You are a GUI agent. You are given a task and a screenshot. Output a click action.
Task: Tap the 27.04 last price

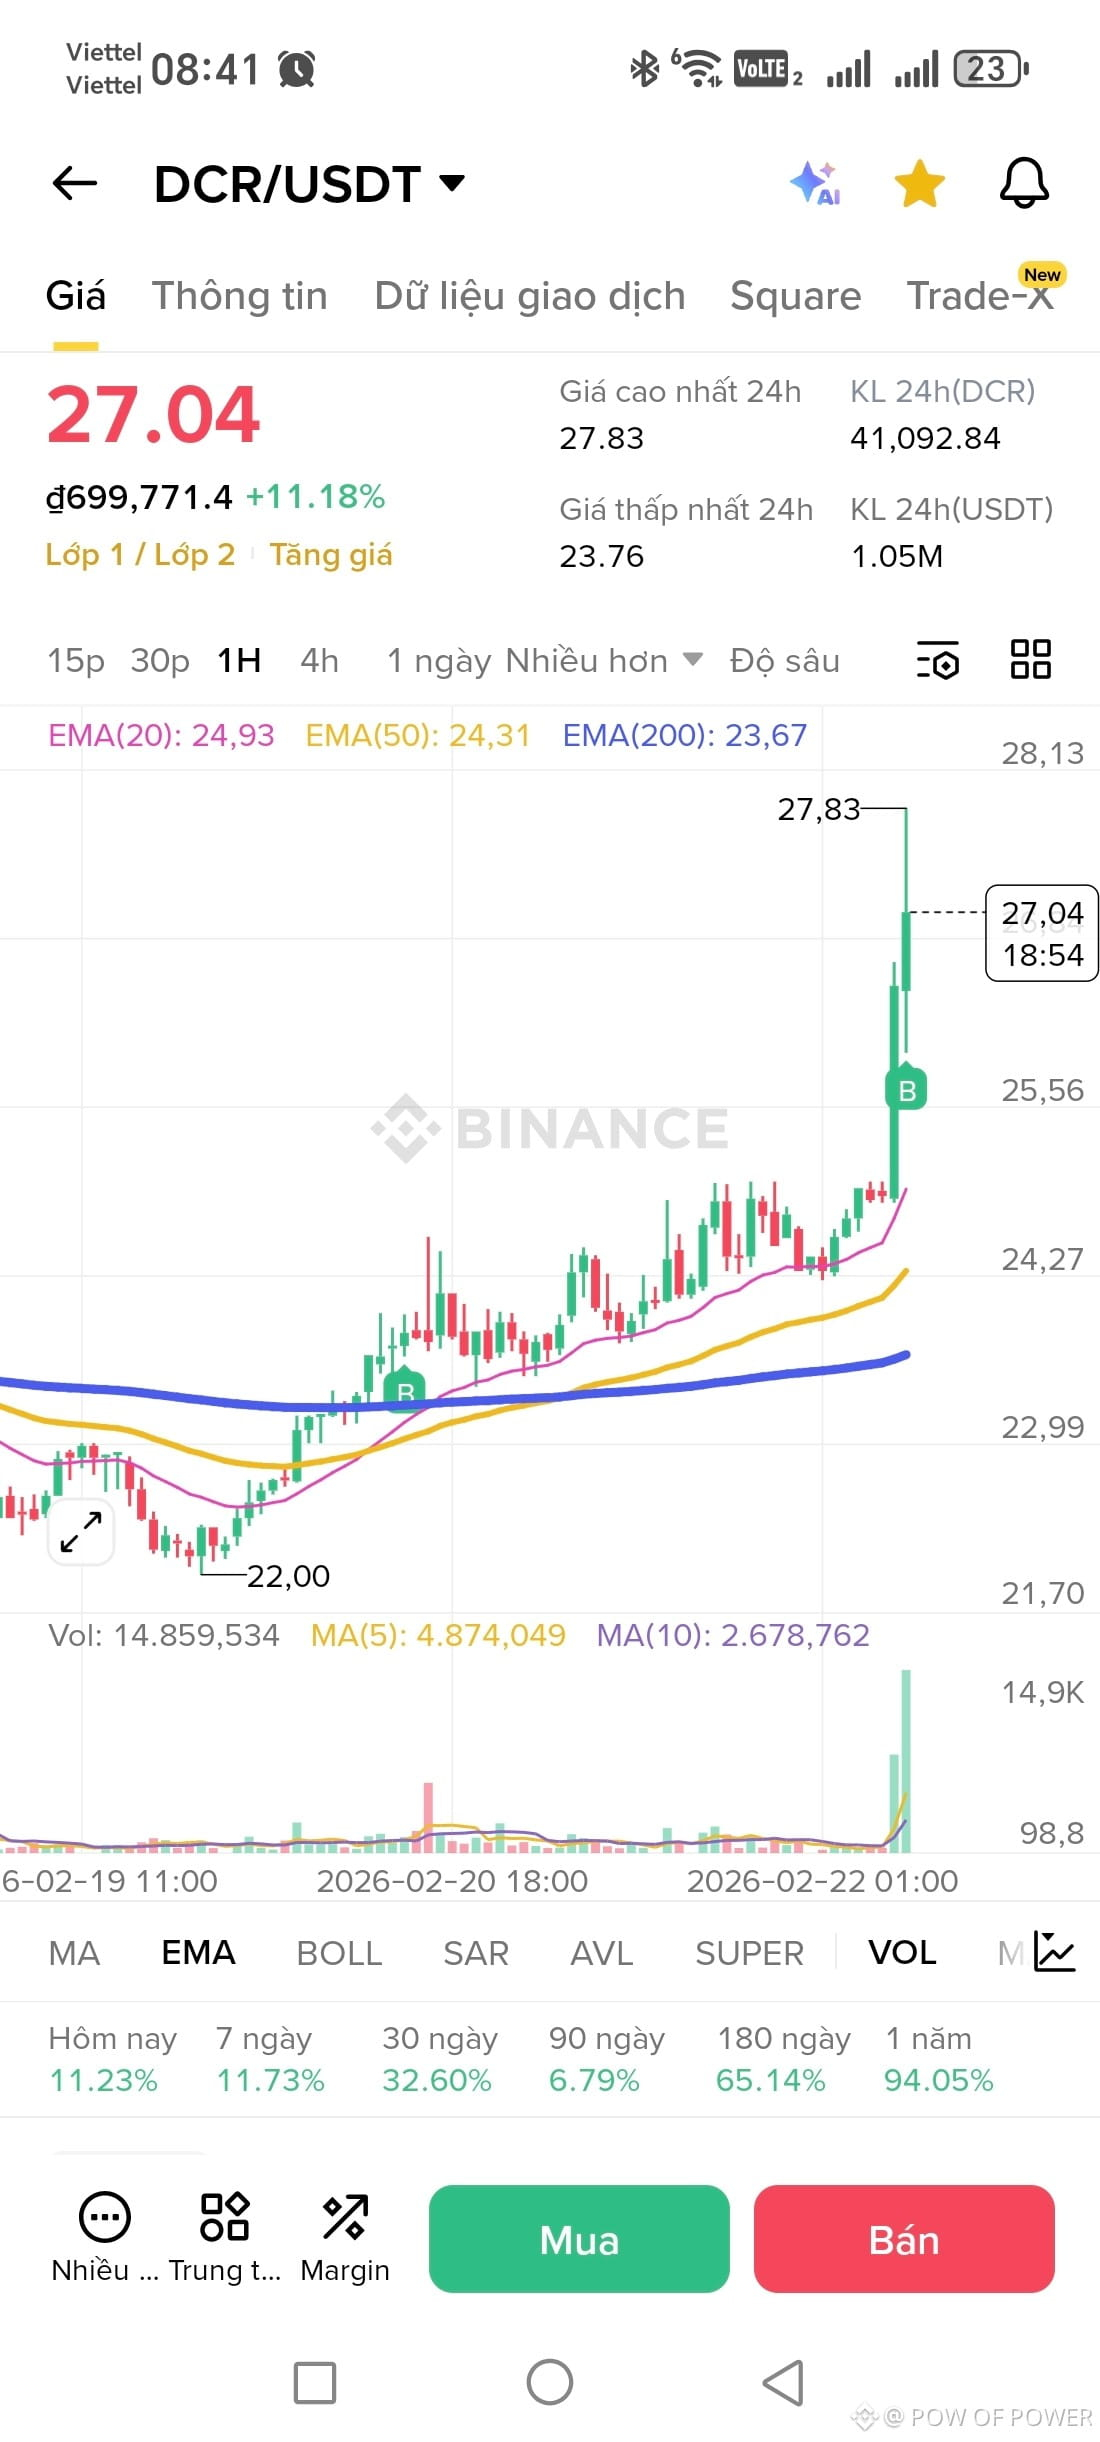(x=153, y=414)
